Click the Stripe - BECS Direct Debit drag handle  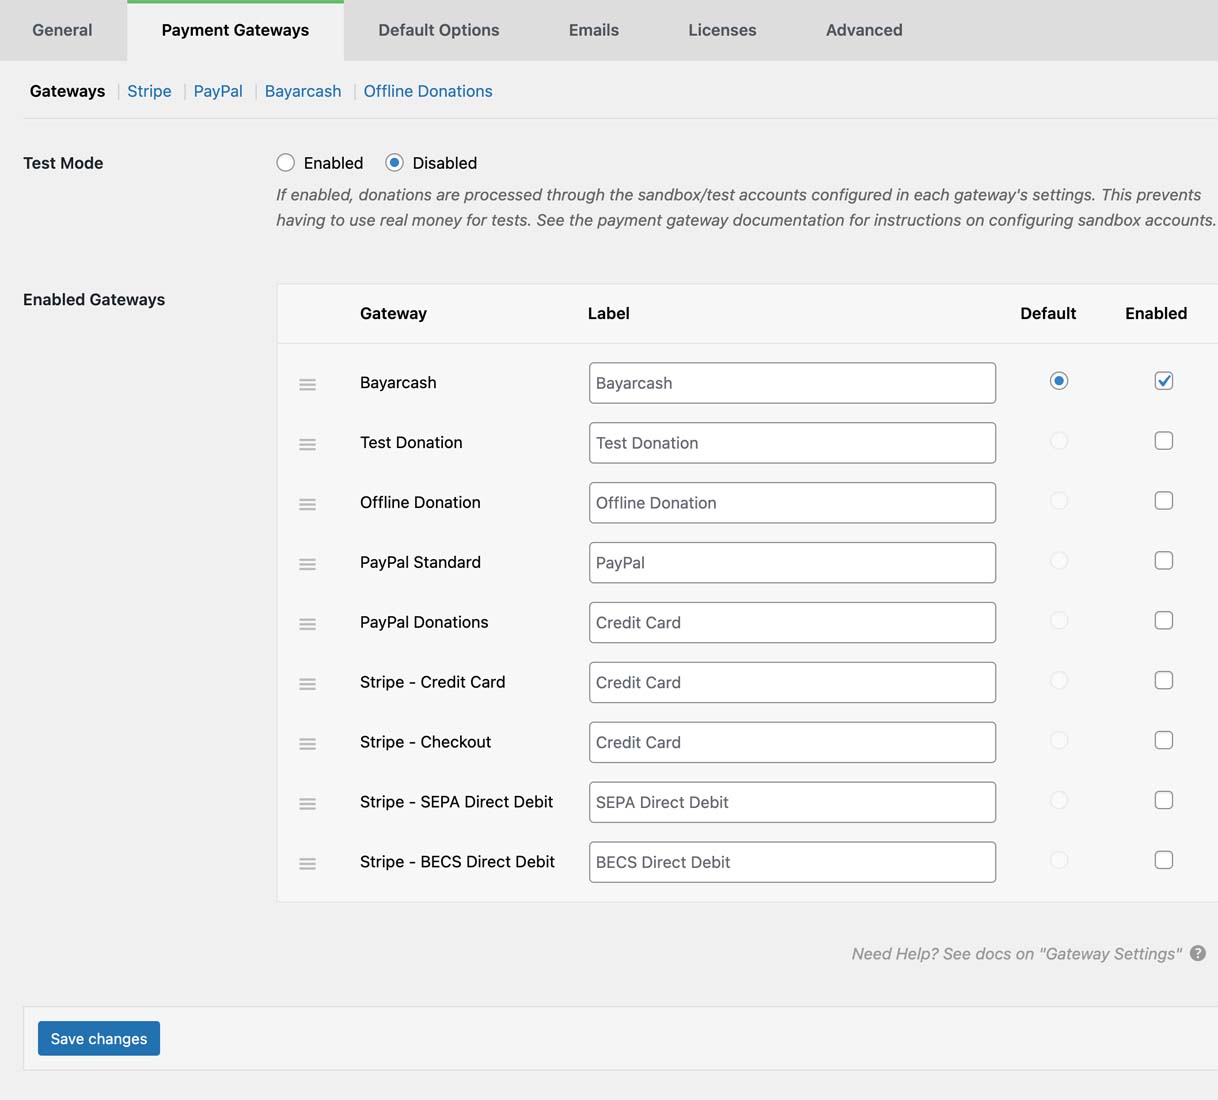pyautogui.click(x=308, y=864)
